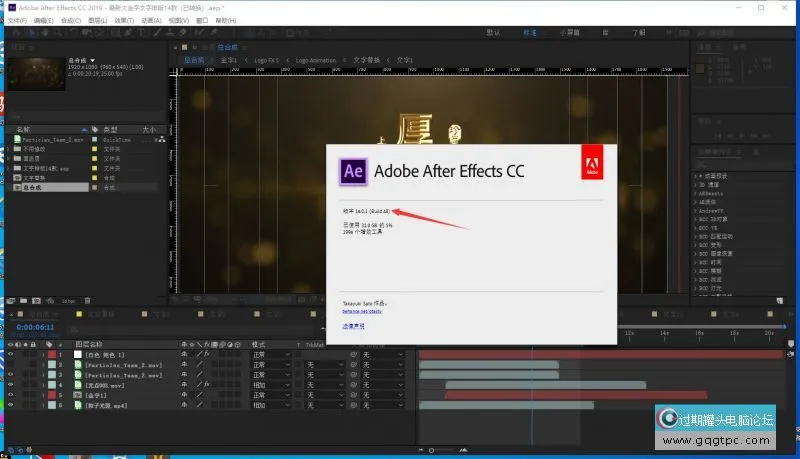Click Interpret Footage icon in Project panel

[11, 301]
